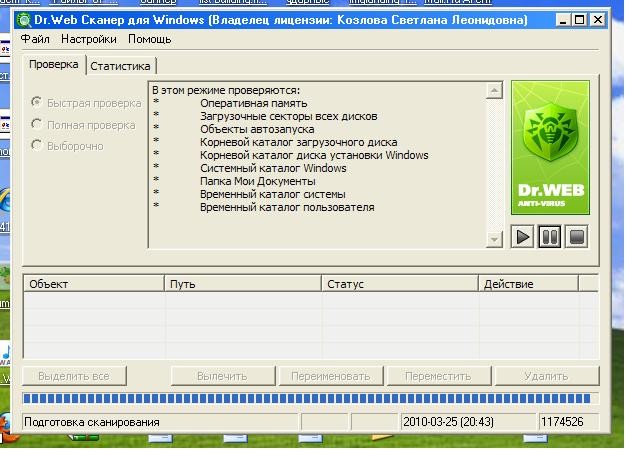Screen dimensions: 626x454
Task: Pause the scan with pause button
Action: click(549, 237)
